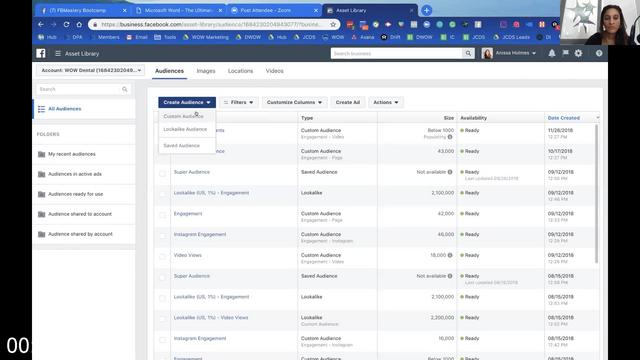Click the info icon next to 18,000 size
Screen dimensions: 640x360
(450, 255)
